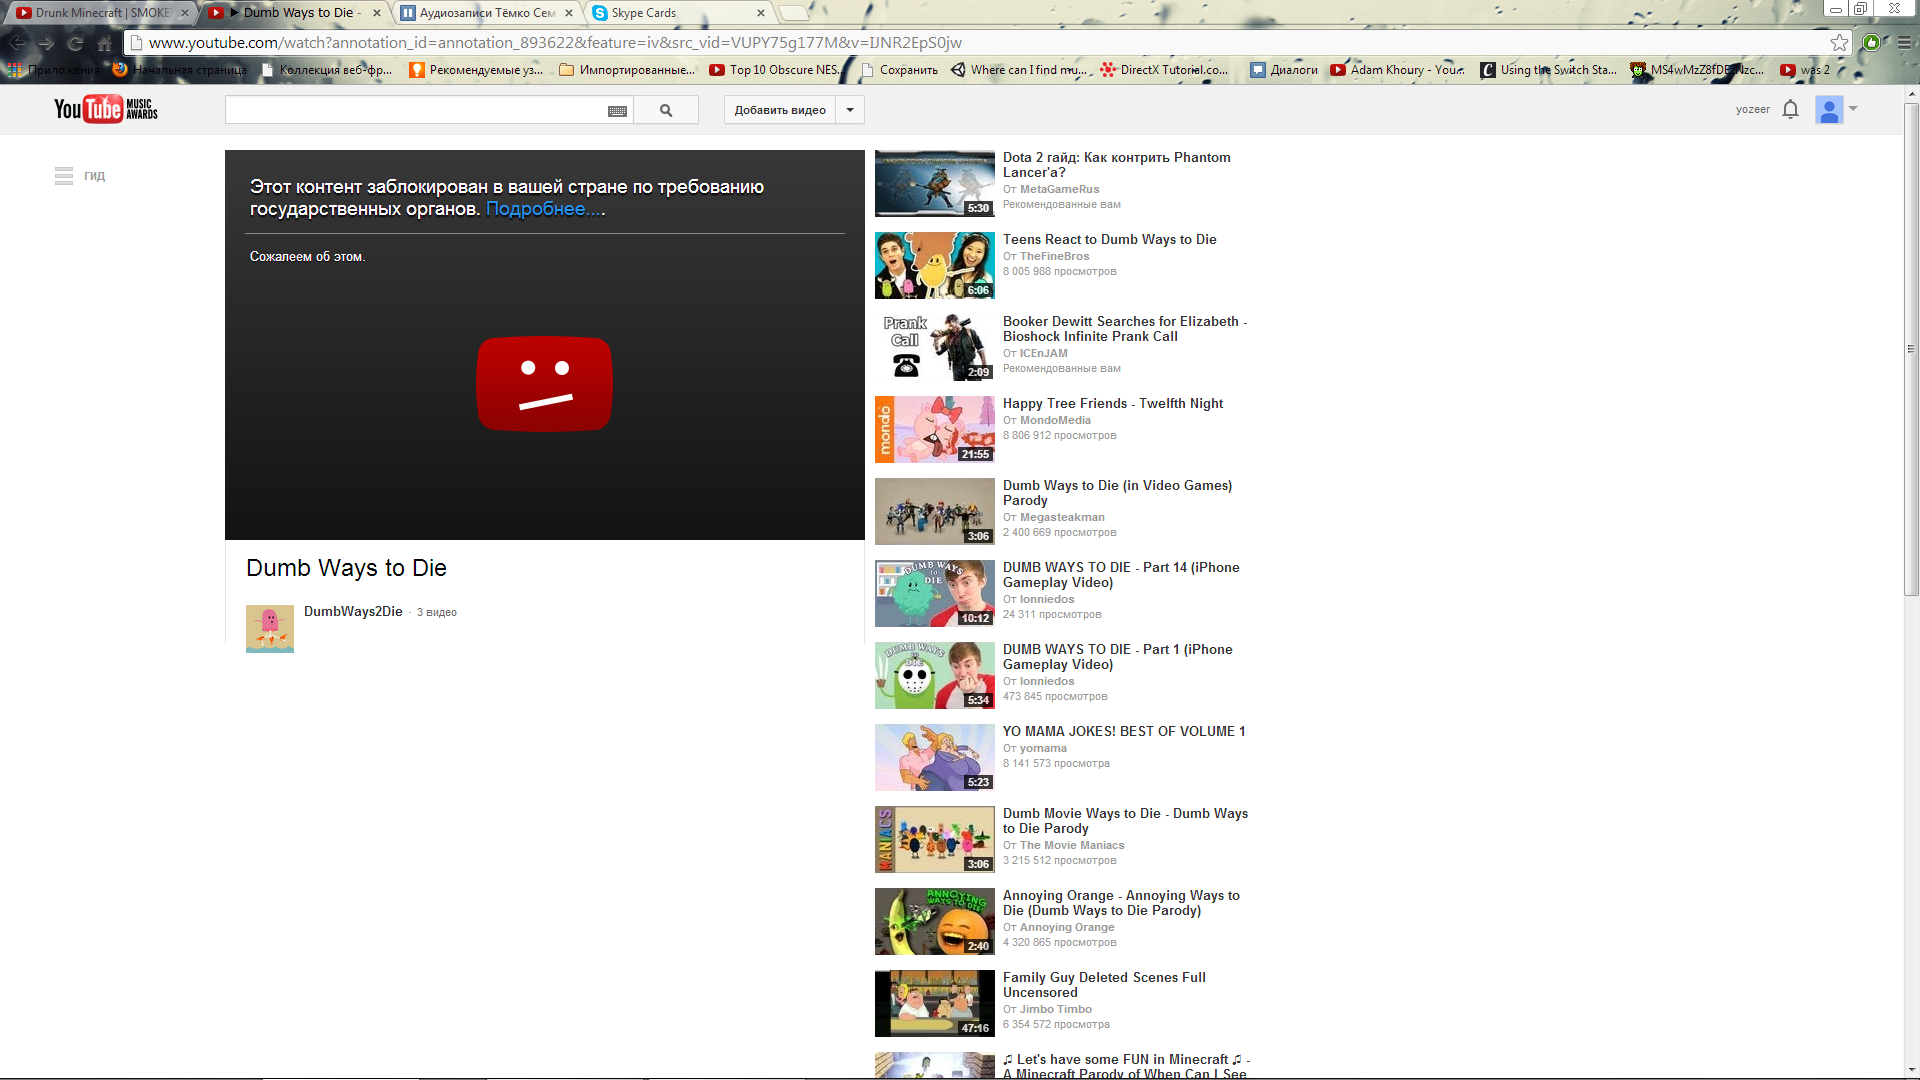Open Teens React to Dumb Ways thumbnail
Screen dimensions: 1920x1080
pos(934,266)
